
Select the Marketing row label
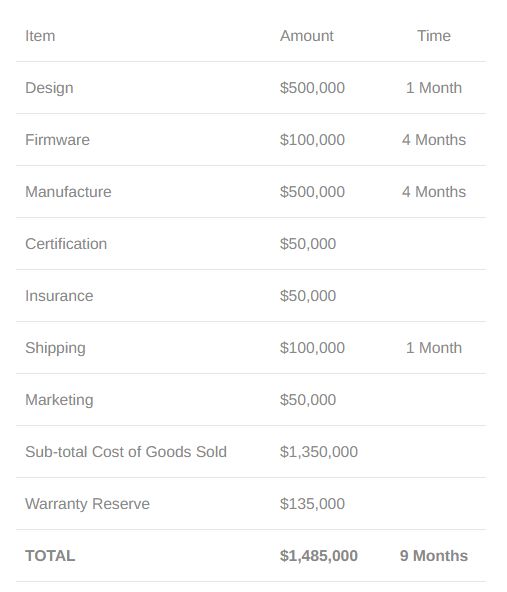tap(59, 400)
